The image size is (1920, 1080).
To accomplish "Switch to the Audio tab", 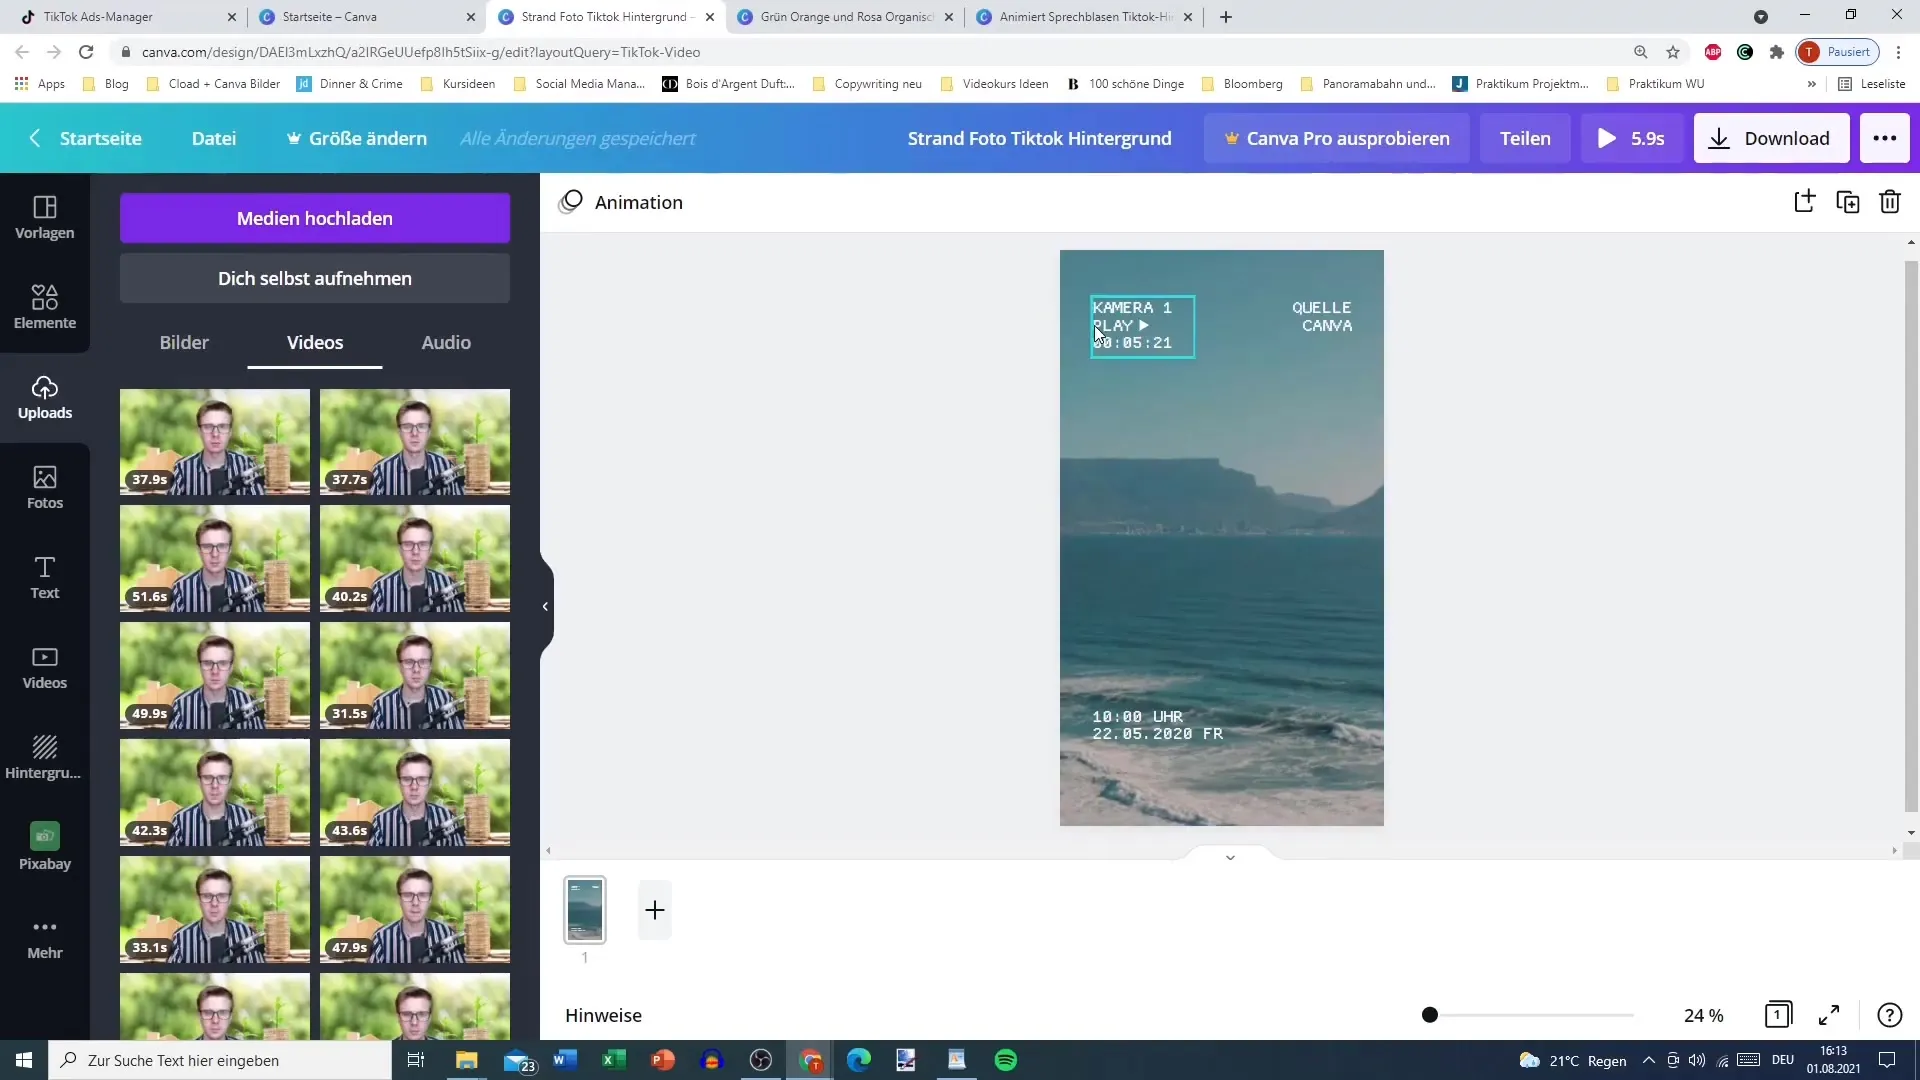I will (x=447, y=342).
